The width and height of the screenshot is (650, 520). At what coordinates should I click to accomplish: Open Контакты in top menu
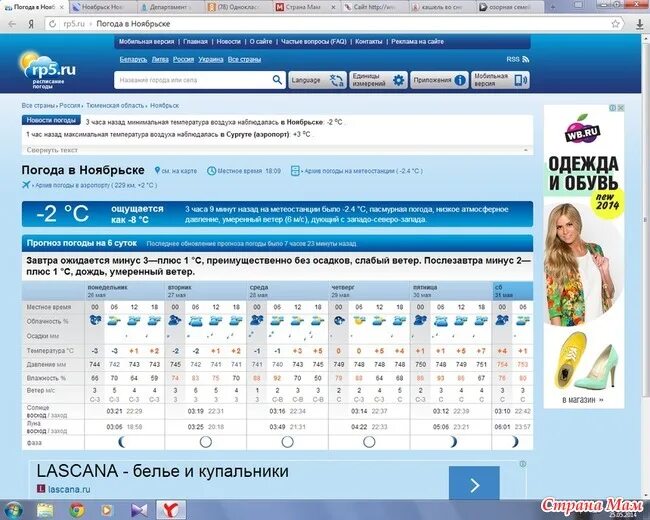[x=369, y=41]
